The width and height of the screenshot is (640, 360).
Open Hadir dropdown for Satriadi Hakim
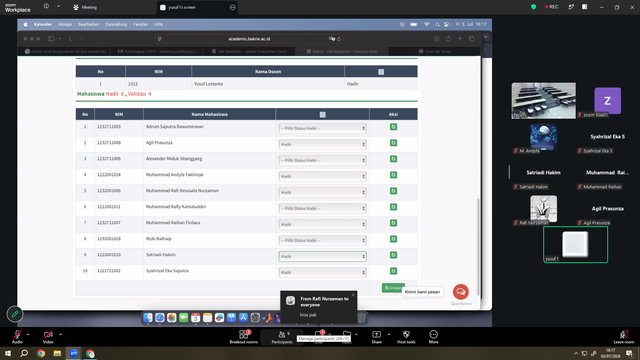(322, 256)
